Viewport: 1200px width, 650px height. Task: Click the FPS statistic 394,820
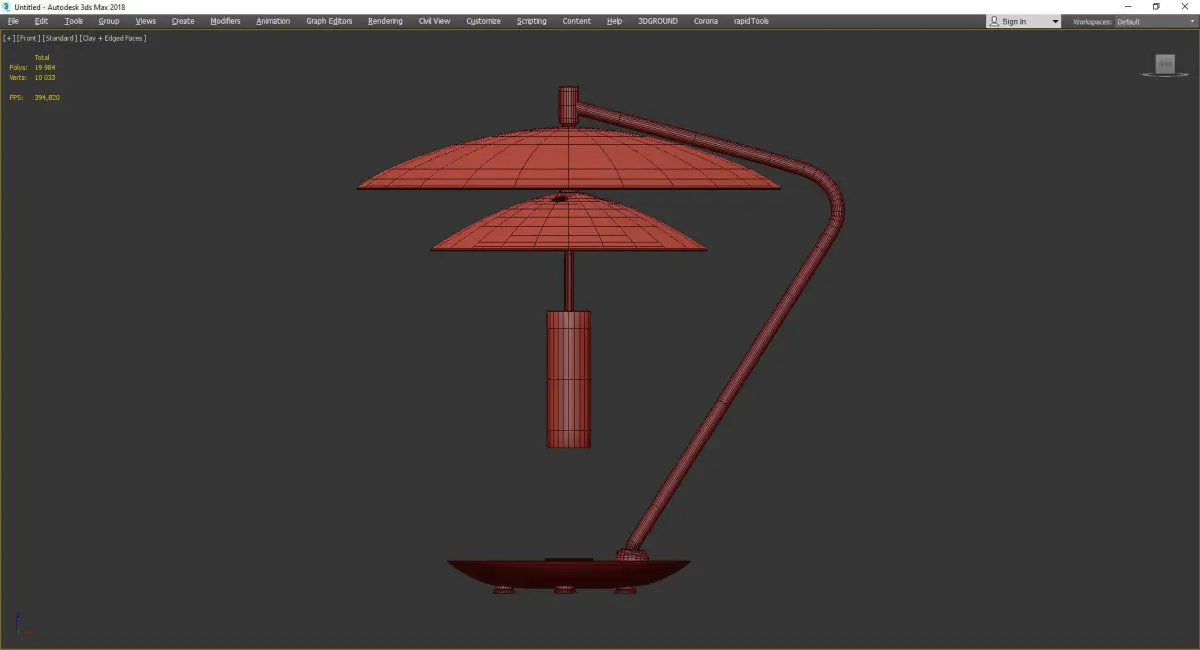point(47,97)
